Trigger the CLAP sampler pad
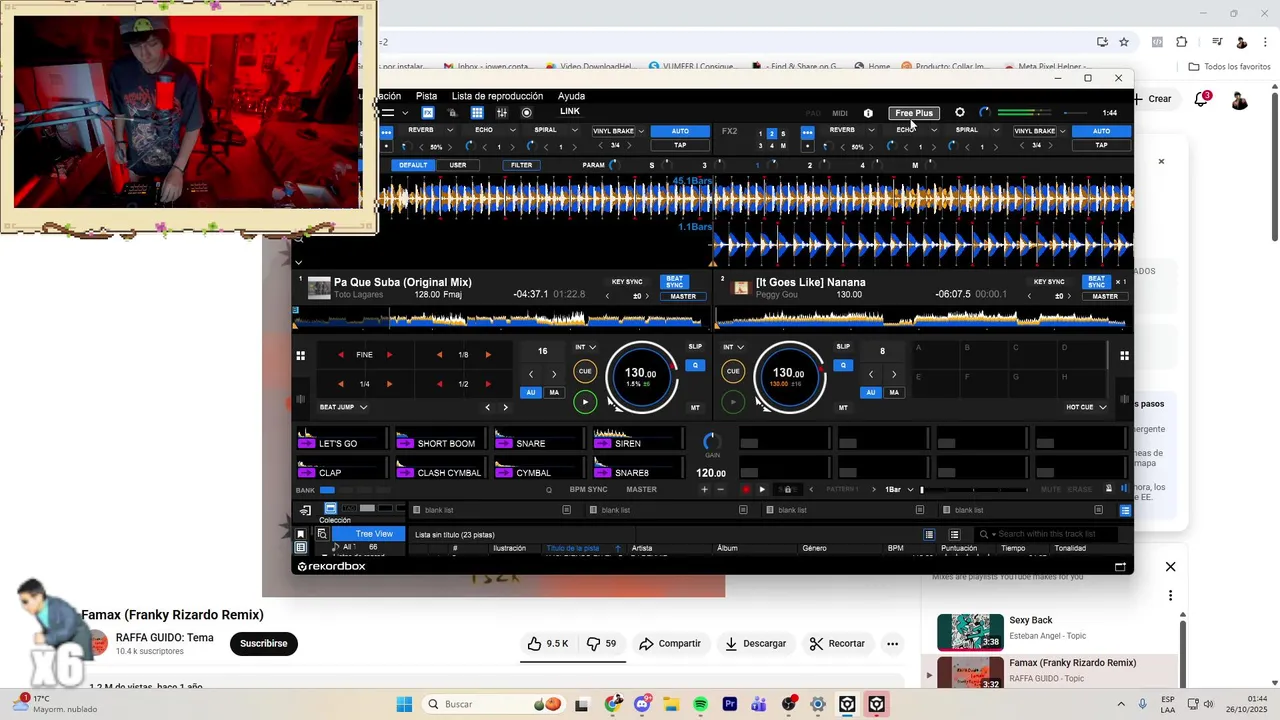Image resolution: width=1280 pixels, height=720 pixels. click(x=341, y=469)
